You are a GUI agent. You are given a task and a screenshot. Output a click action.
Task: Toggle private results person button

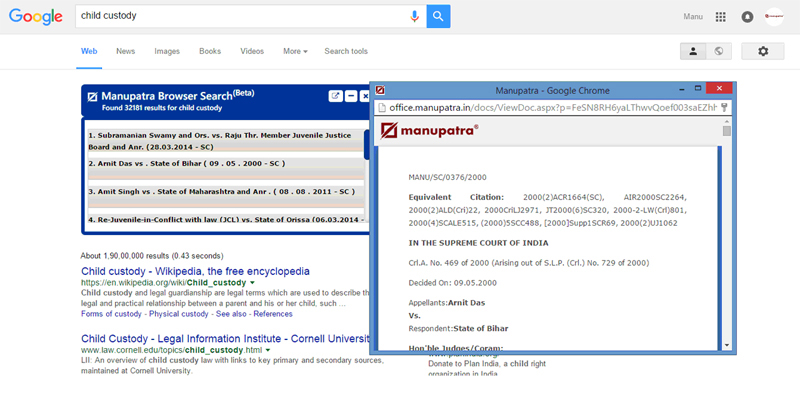coord(693,51)
